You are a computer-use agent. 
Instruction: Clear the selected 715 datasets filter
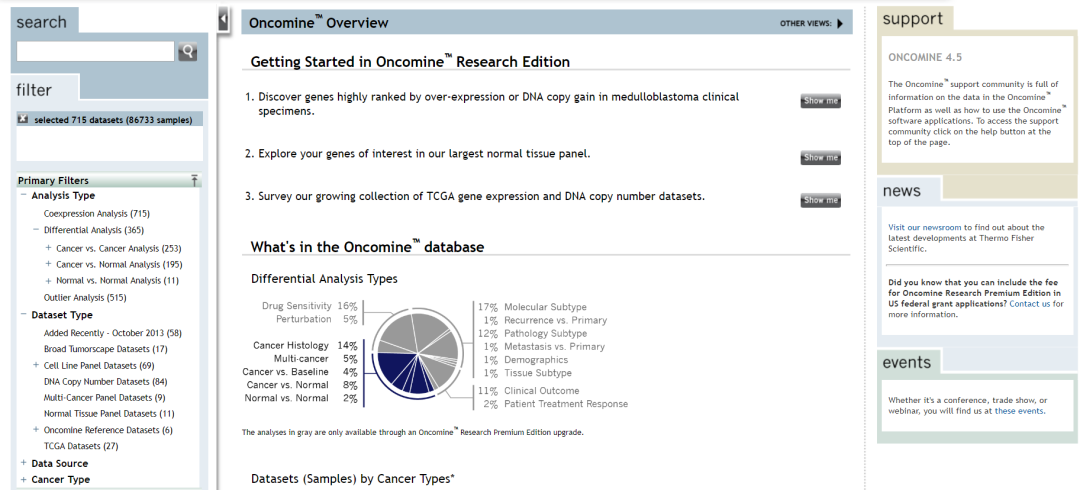point(23,119)
